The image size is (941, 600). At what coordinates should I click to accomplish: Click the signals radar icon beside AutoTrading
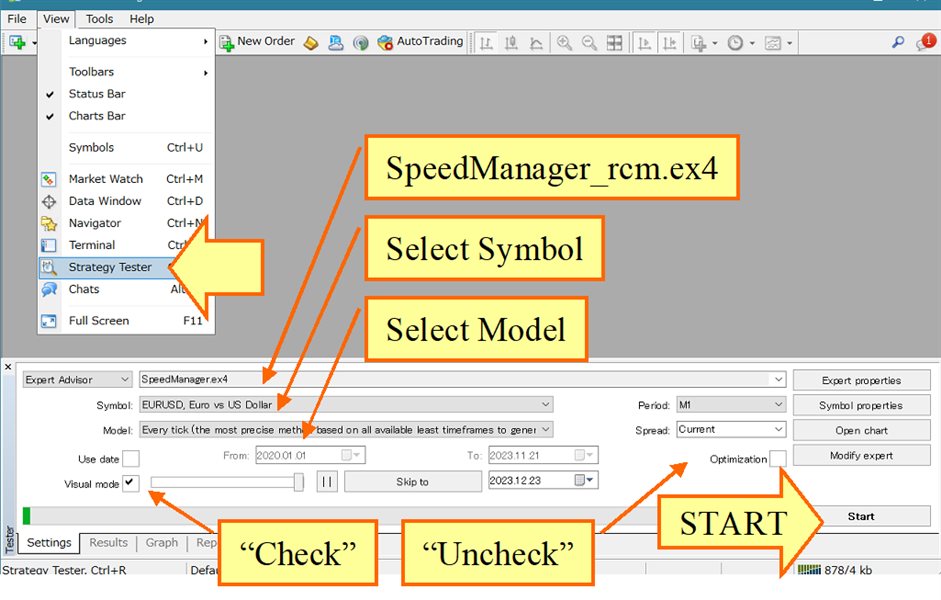pos(361,43)
